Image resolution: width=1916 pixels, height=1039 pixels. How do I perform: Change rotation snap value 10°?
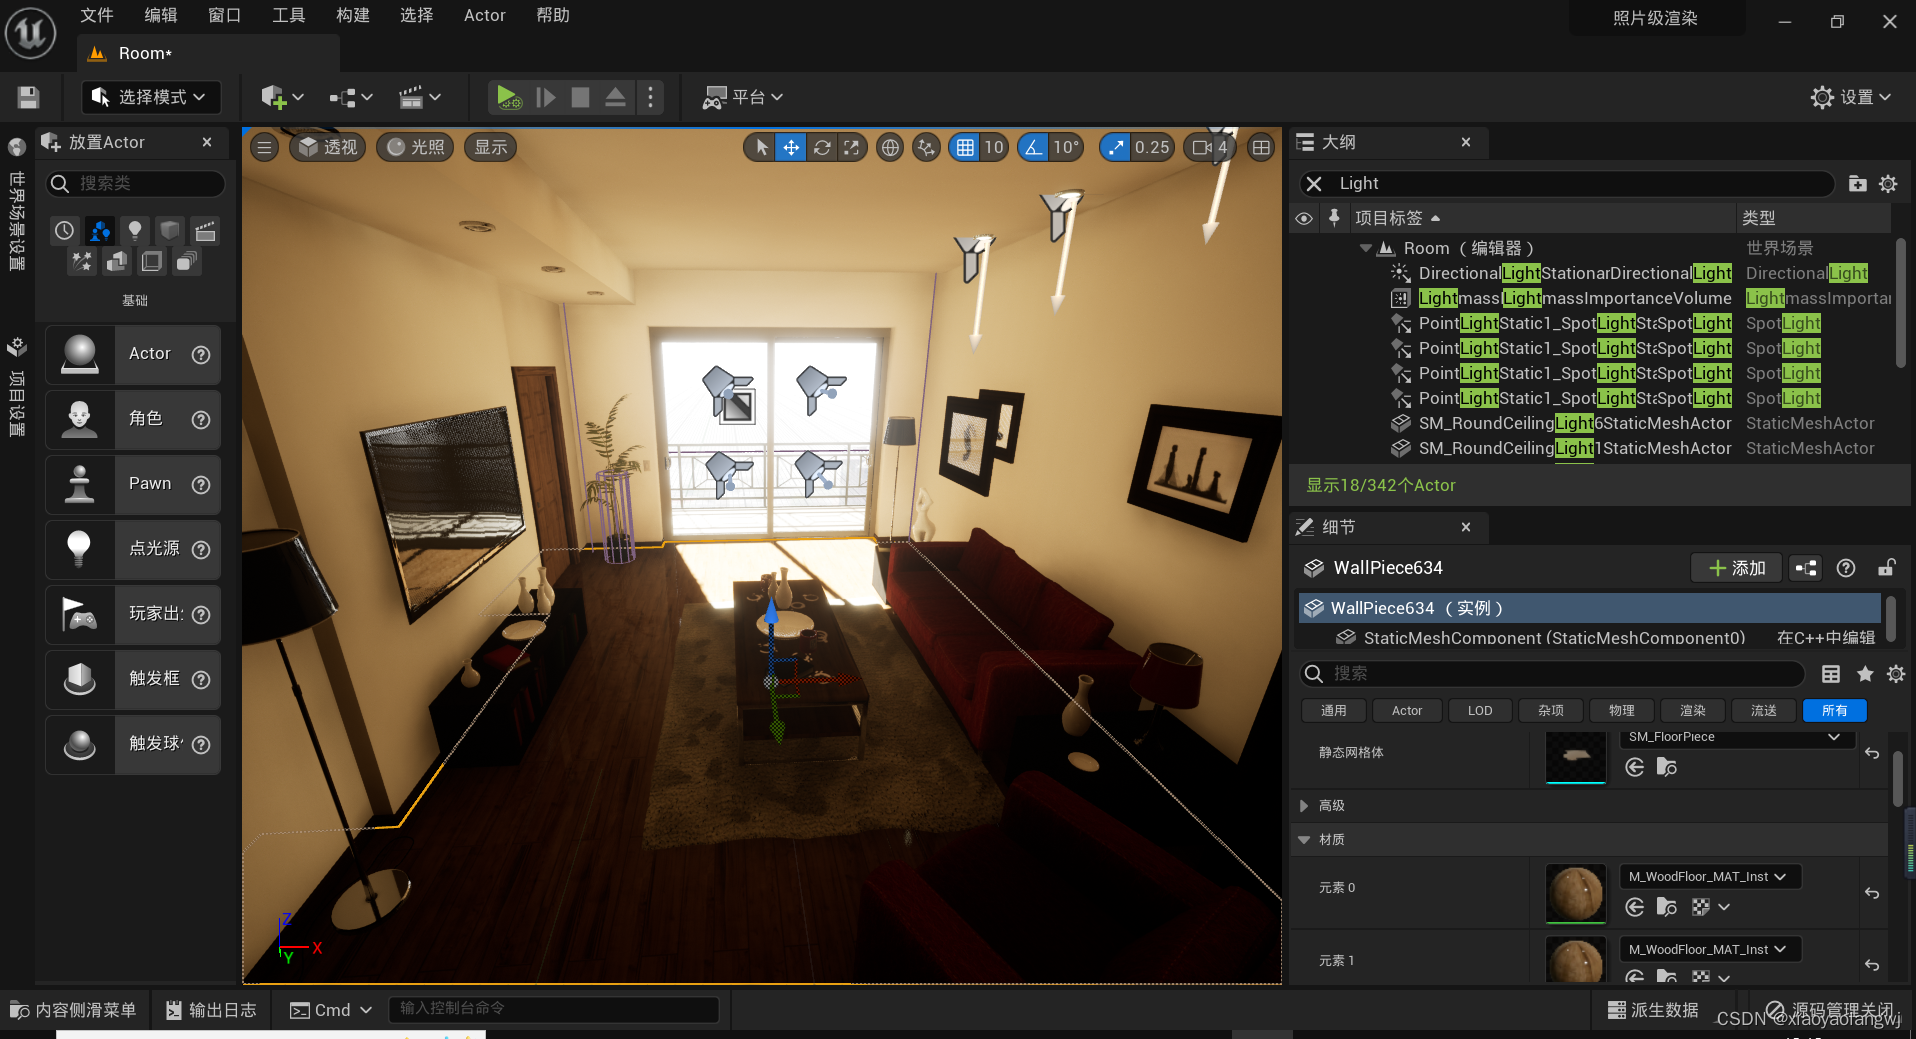[1066, 148]
